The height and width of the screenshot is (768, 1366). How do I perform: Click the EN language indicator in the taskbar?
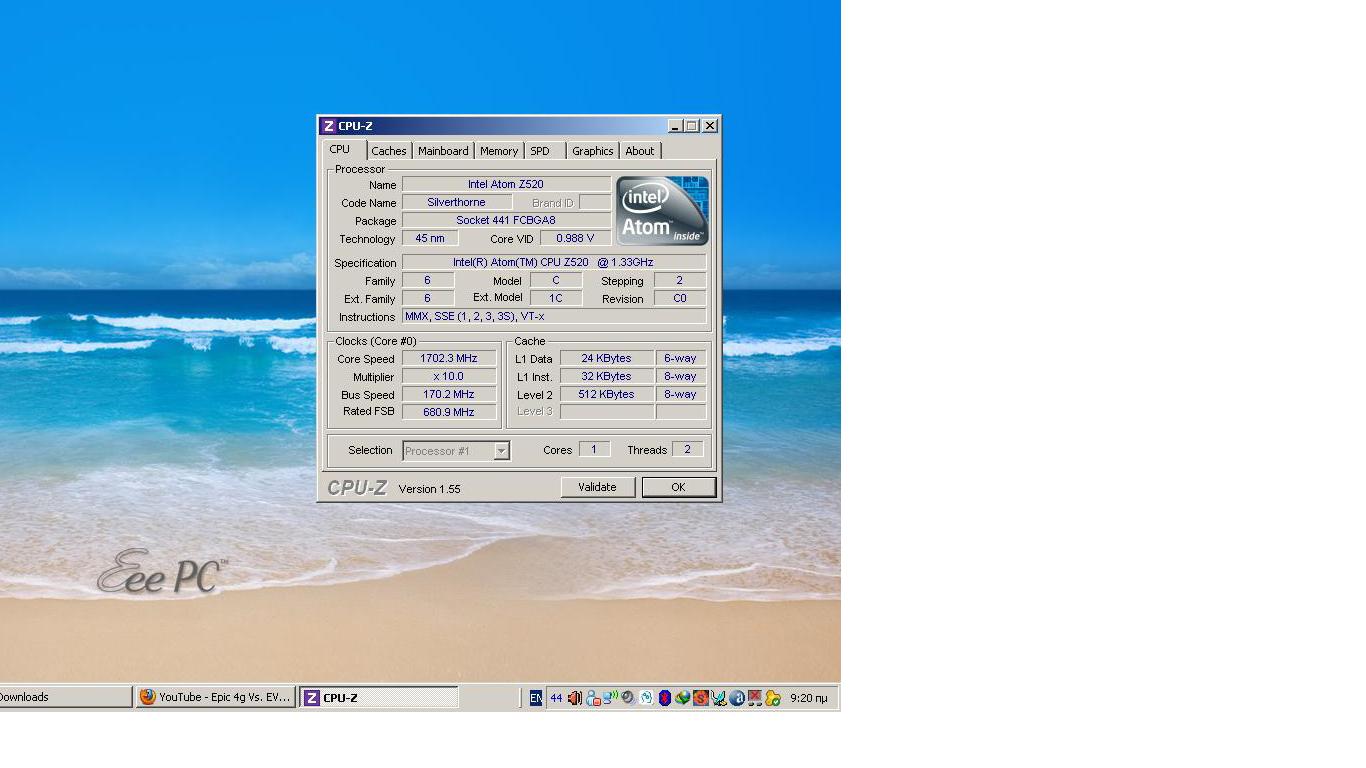[x=536, y=698]
